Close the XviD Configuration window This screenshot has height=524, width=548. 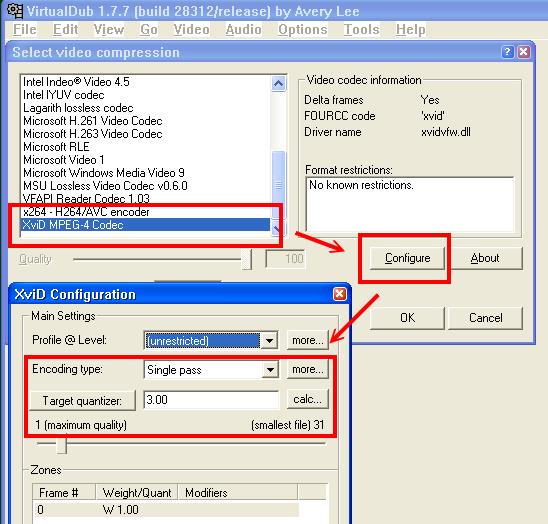click(339, 294)
